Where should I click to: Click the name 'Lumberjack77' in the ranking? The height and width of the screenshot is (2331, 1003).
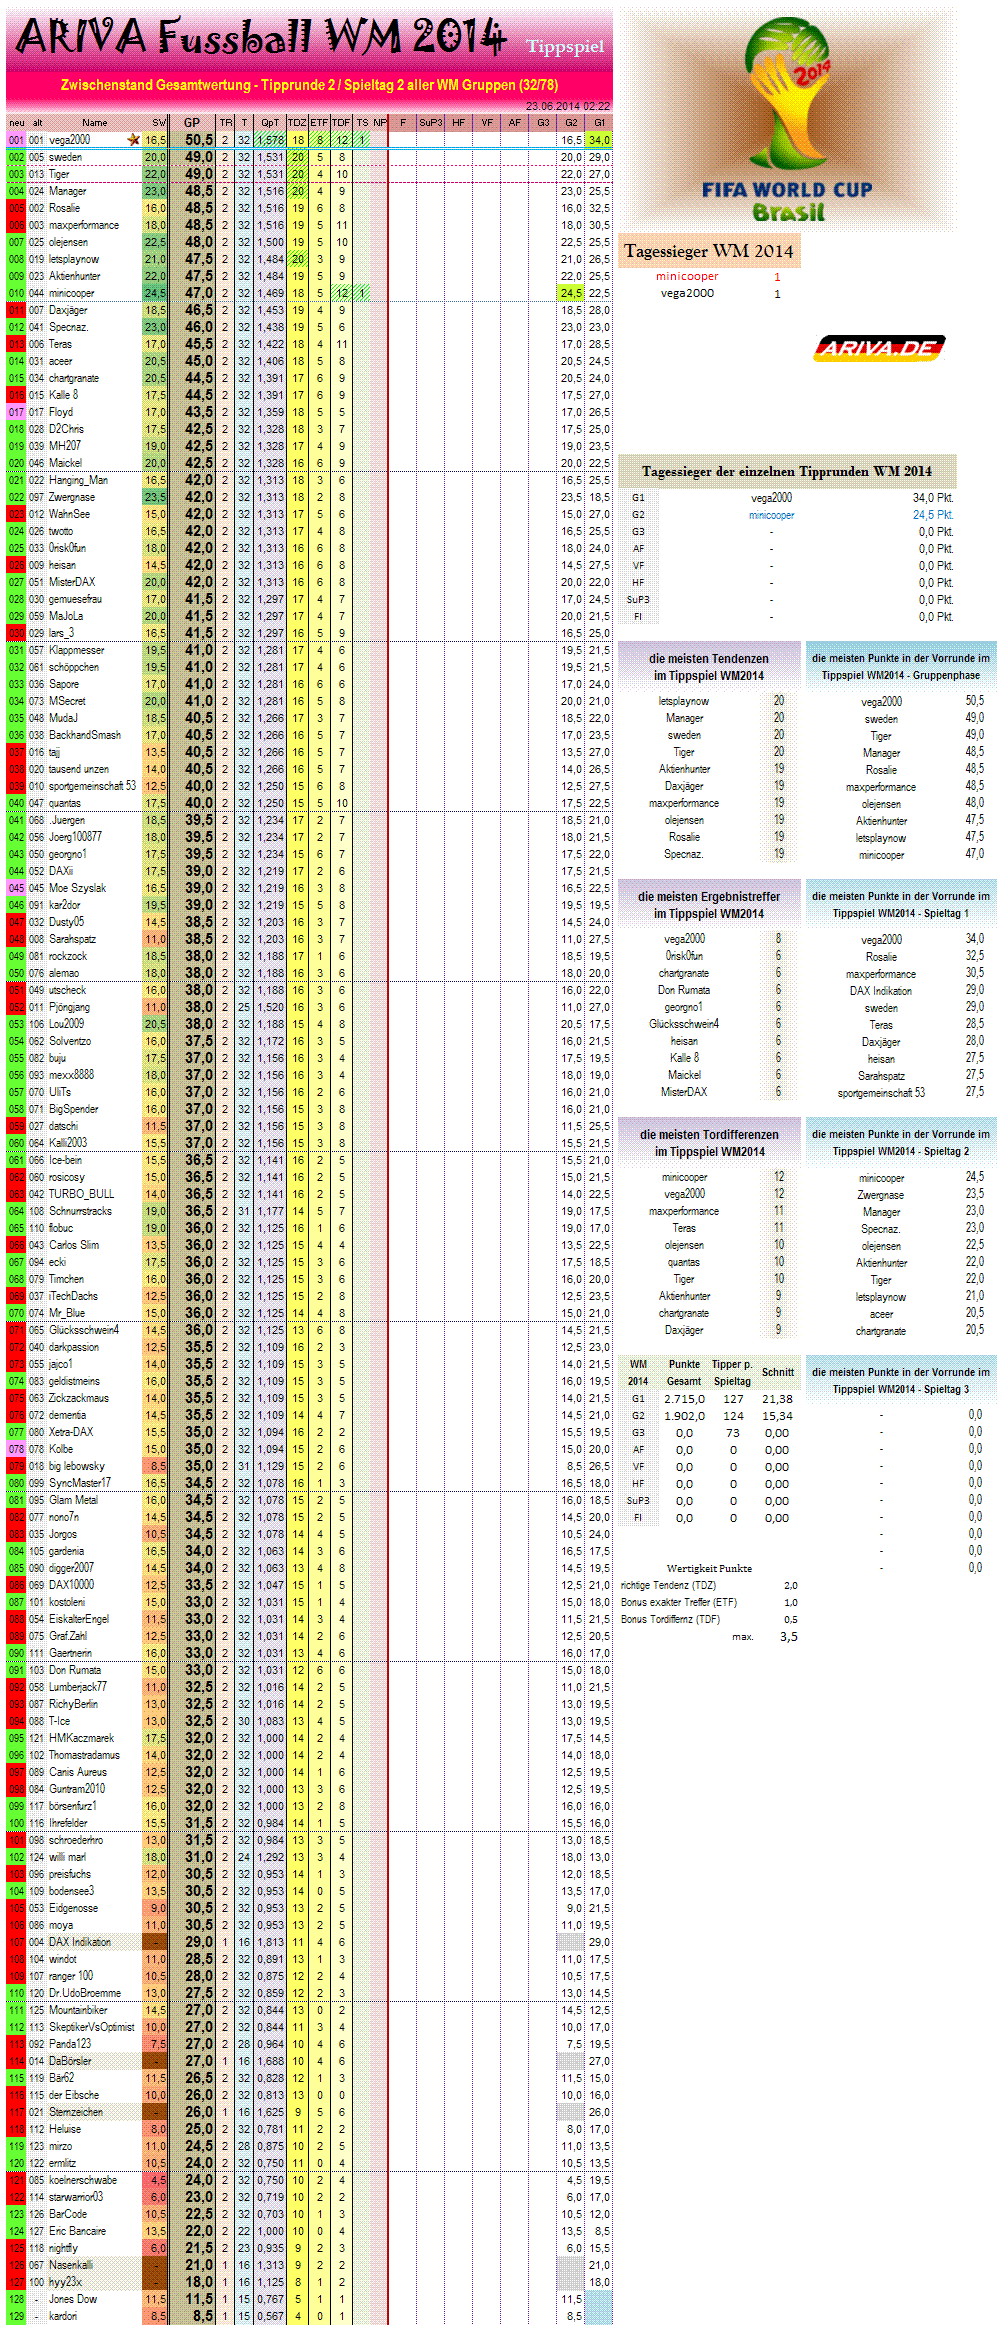coord(78,1687)
